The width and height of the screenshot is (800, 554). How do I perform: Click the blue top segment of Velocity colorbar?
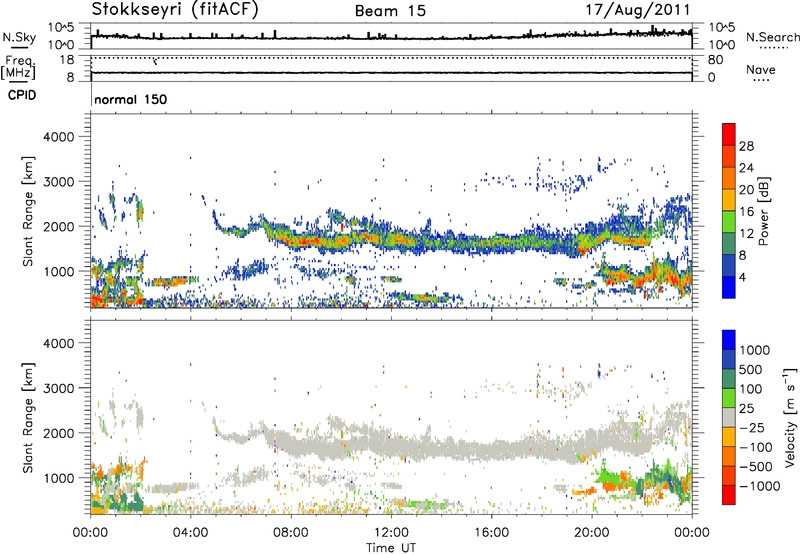[x=729, y=340]
